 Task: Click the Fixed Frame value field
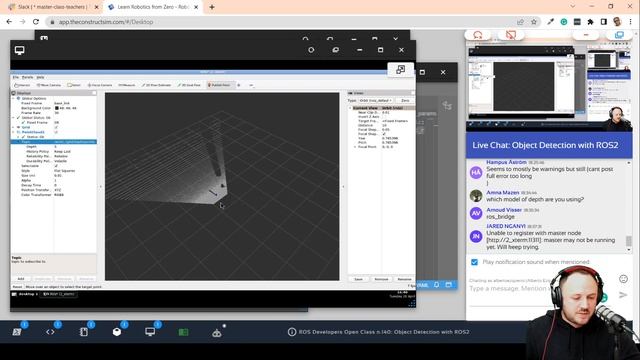(75, 103)
